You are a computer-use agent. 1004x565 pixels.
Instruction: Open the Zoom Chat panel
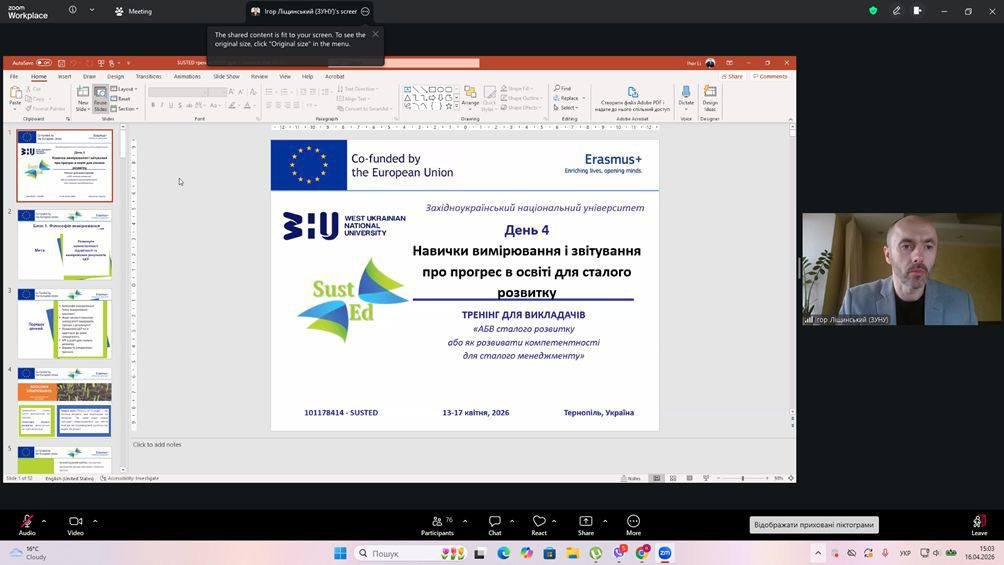pos(494,521)
